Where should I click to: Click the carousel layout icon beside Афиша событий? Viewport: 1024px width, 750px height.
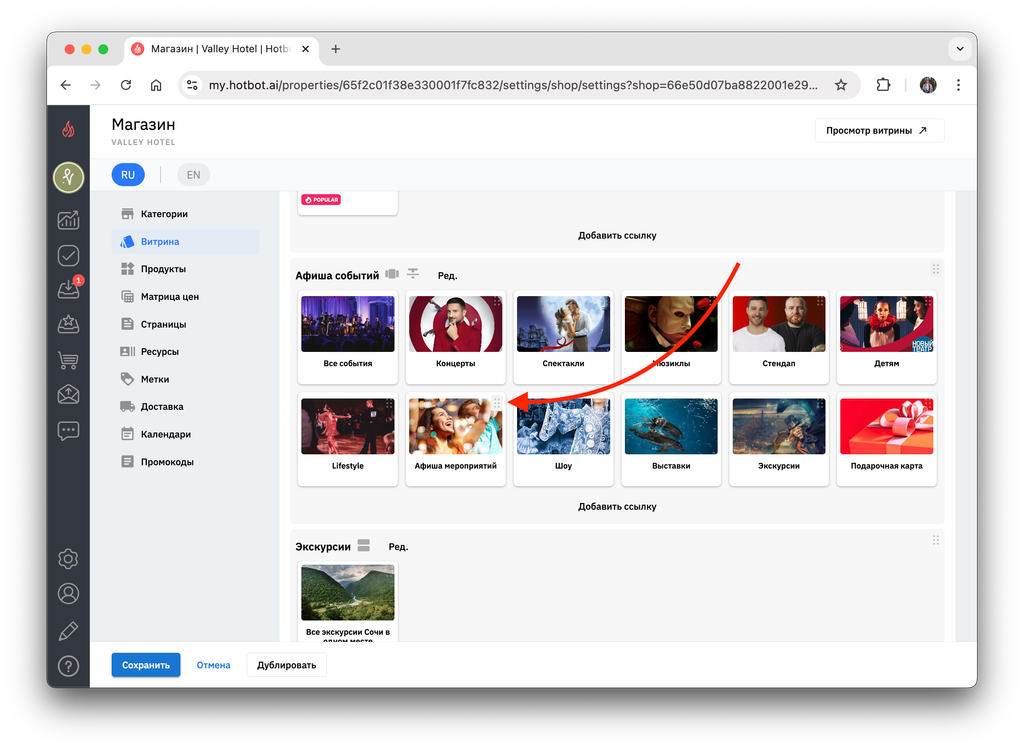point(392,274)
